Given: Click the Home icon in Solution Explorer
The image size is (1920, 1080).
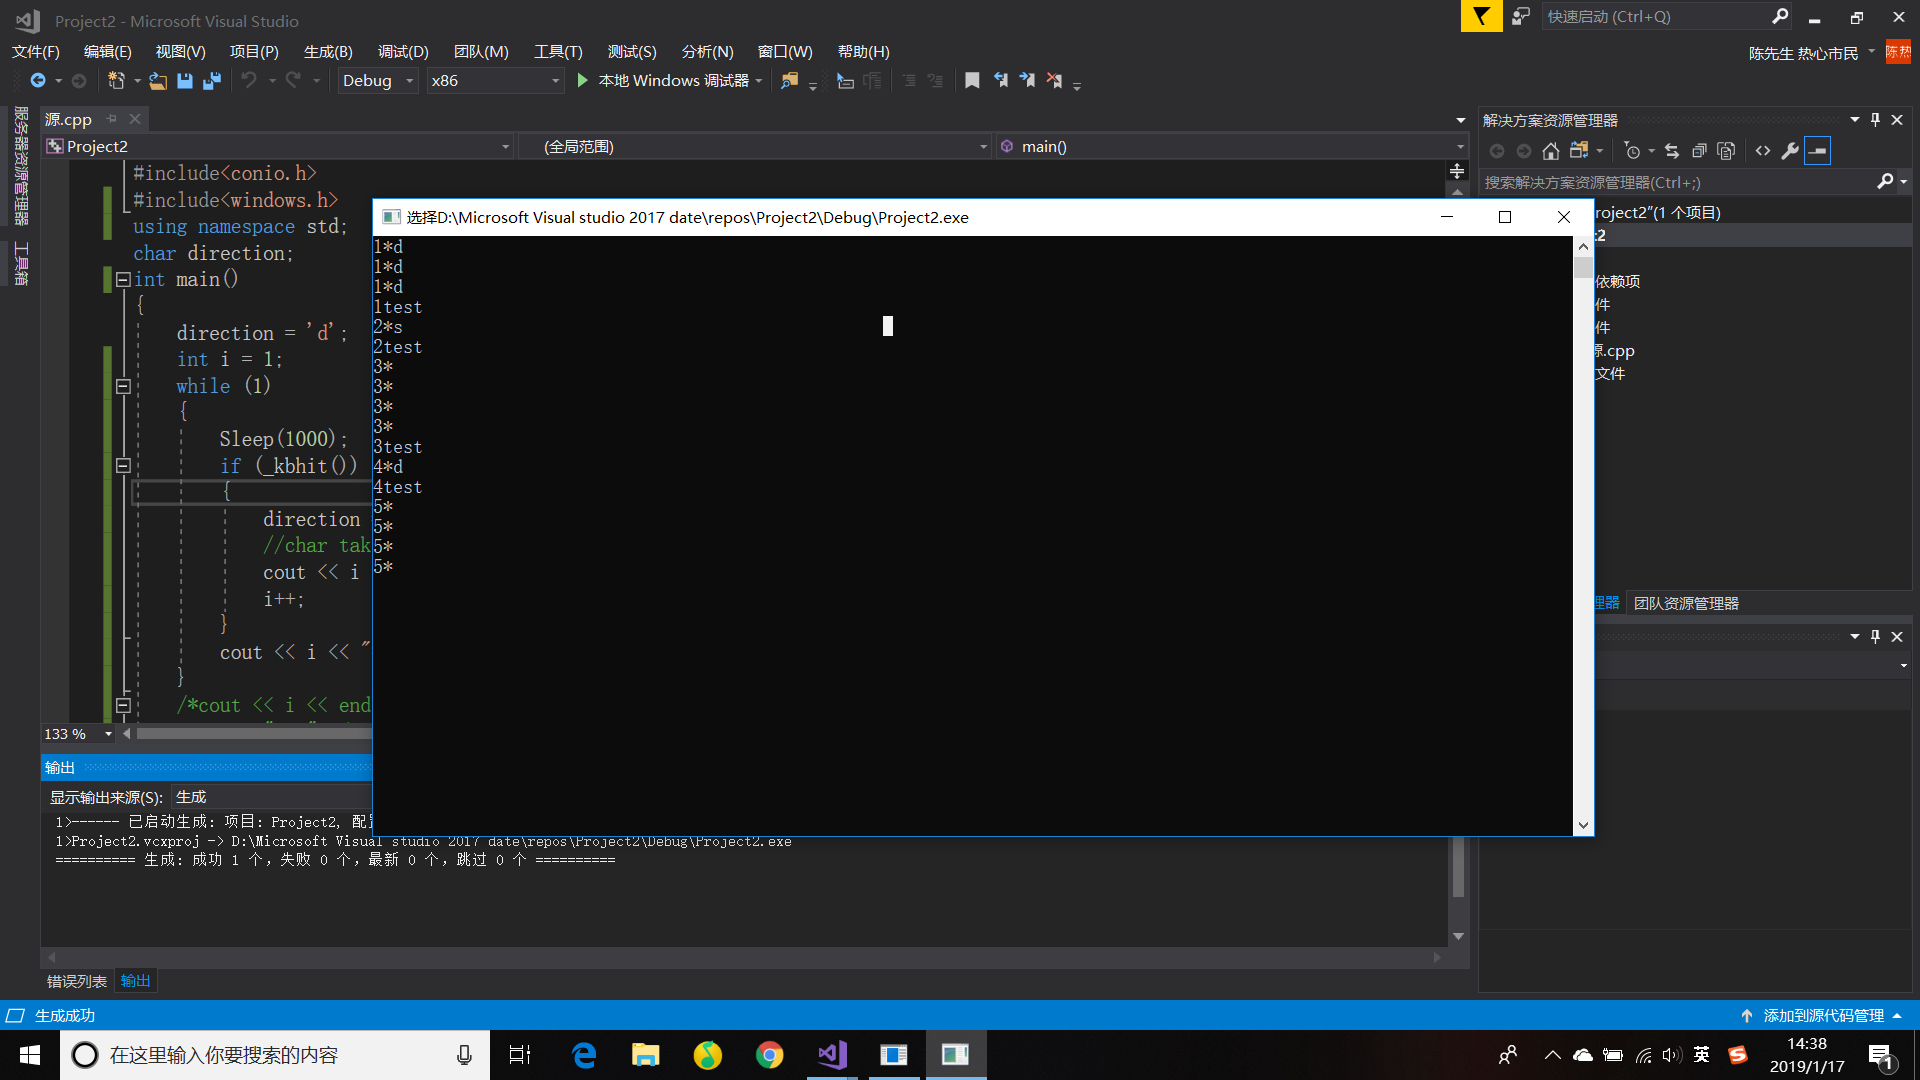Looking at the screenshot, I should point(1551,151).
